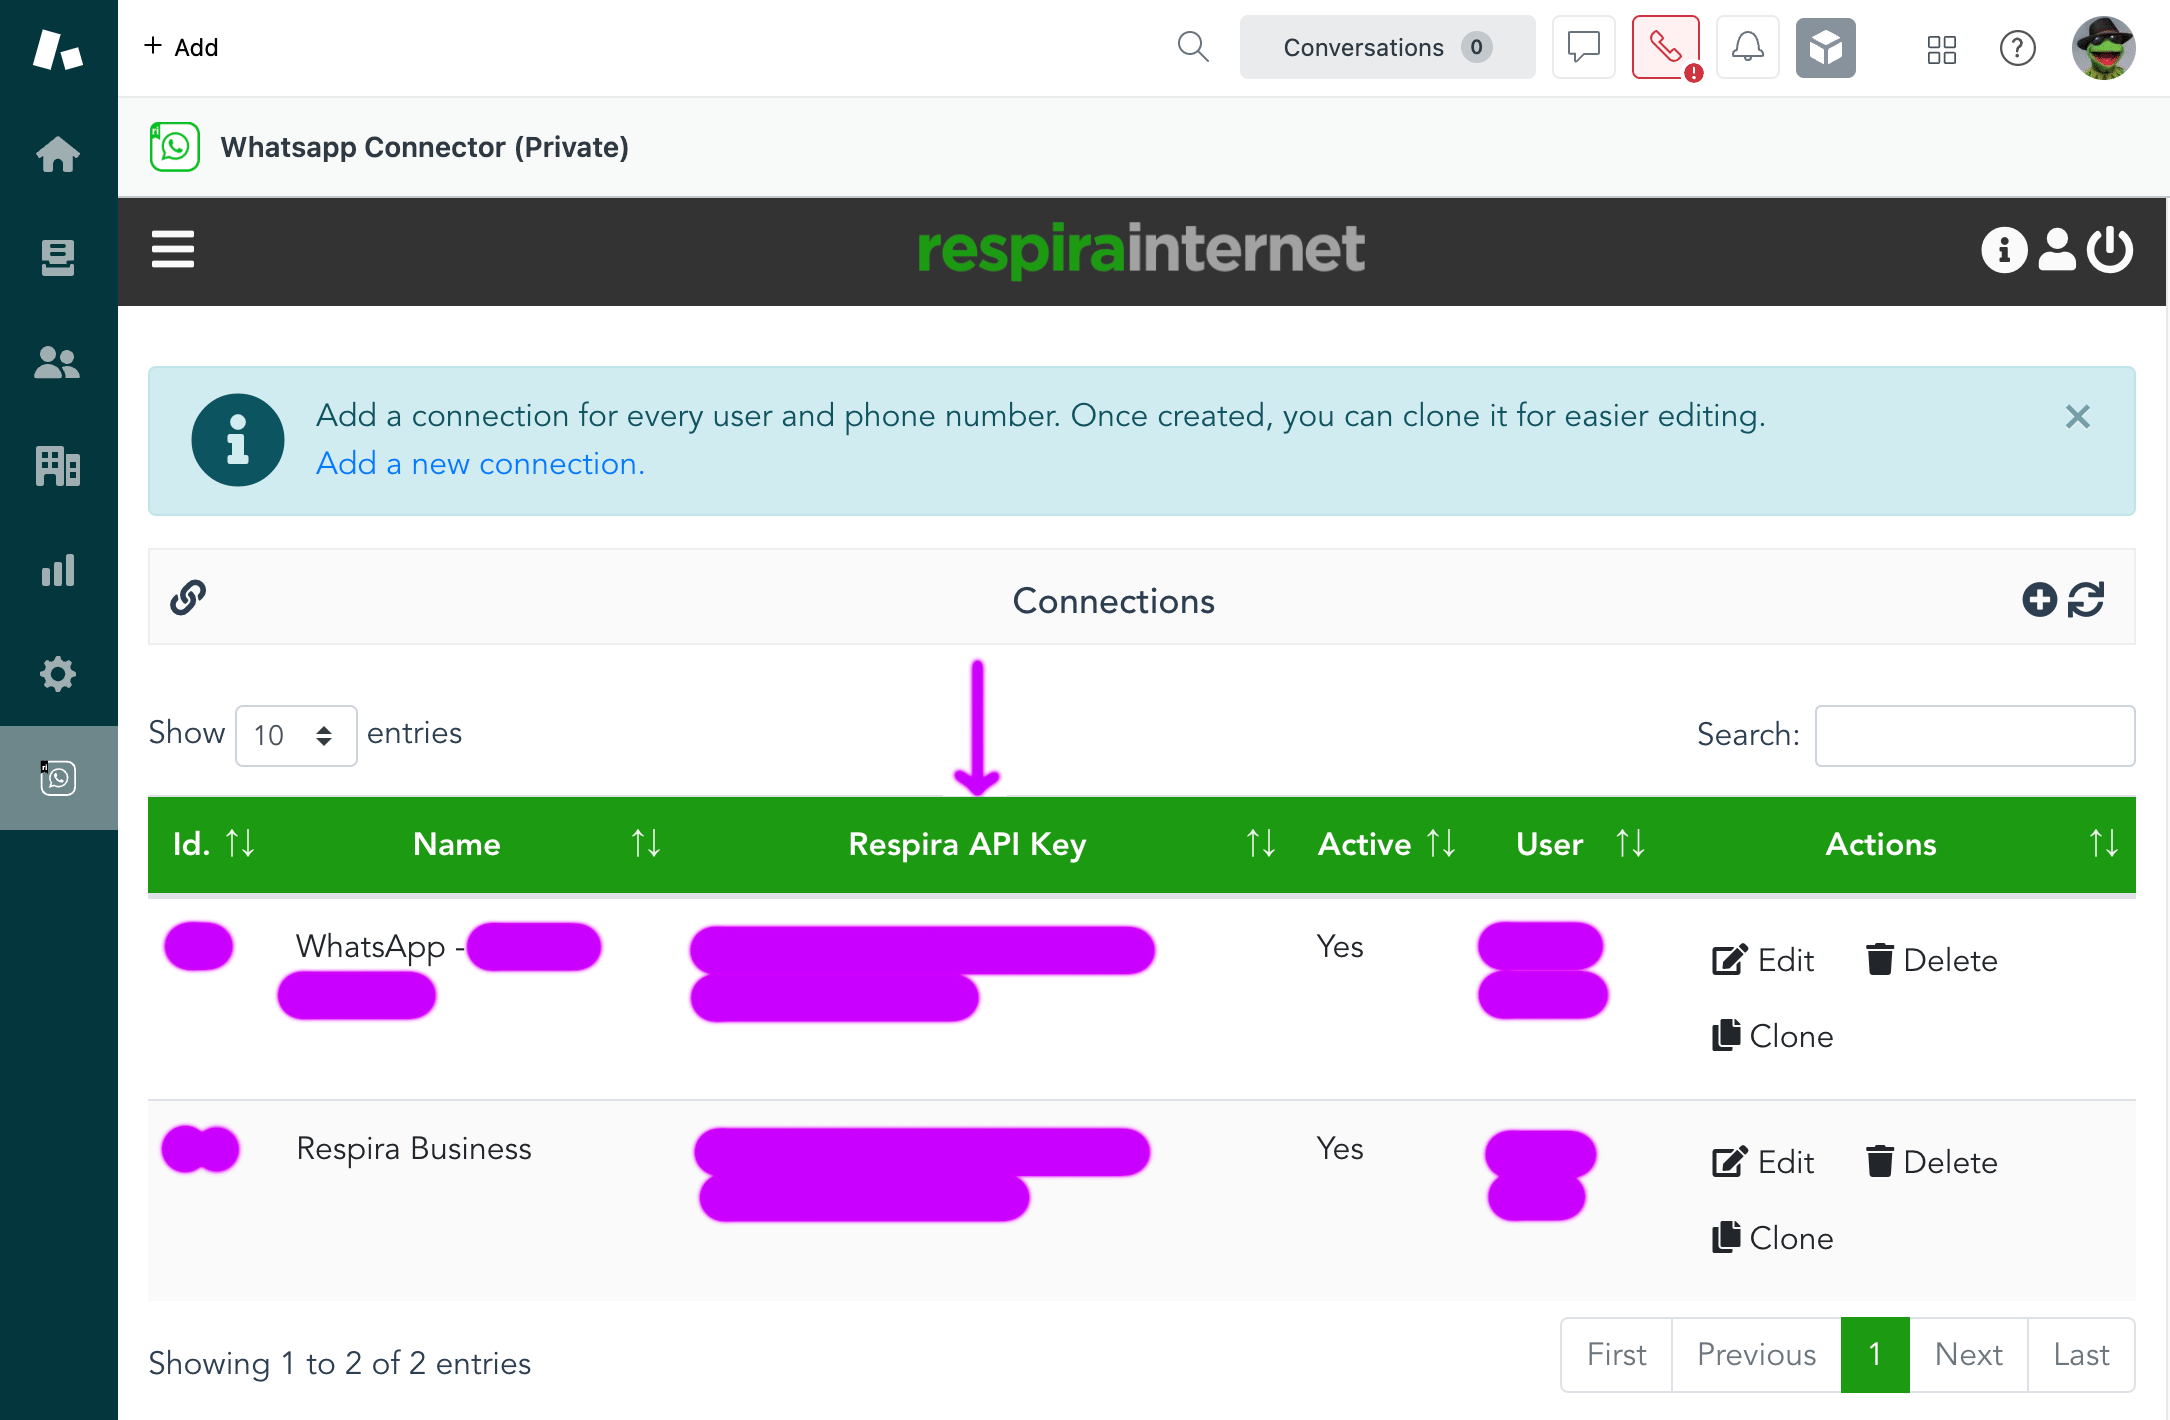Sort table by Respira API Key

pyautogui.click(x=966, y=844)
